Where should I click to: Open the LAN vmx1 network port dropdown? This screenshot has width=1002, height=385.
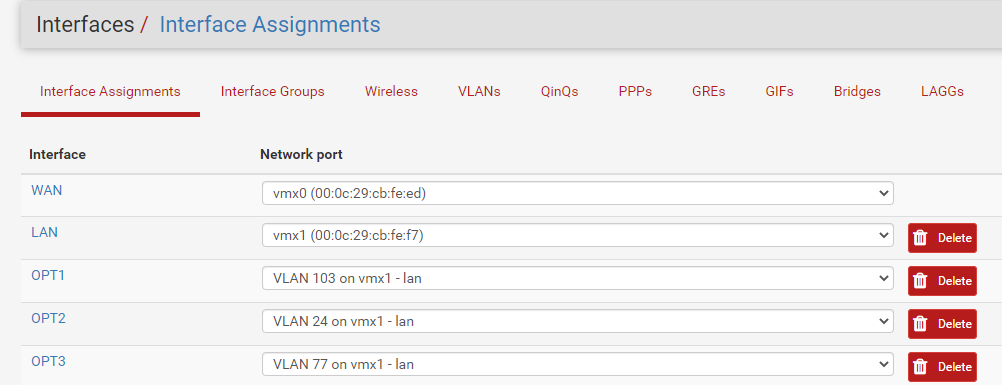578,235
